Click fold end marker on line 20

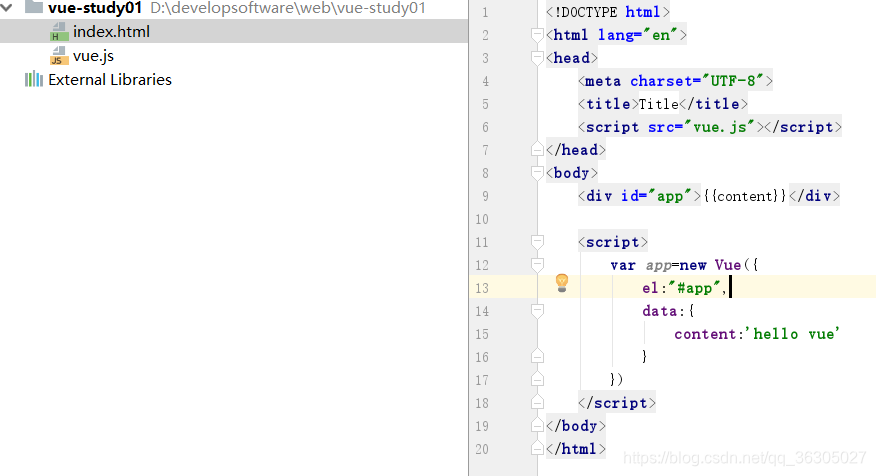click(x=537, y=449)
